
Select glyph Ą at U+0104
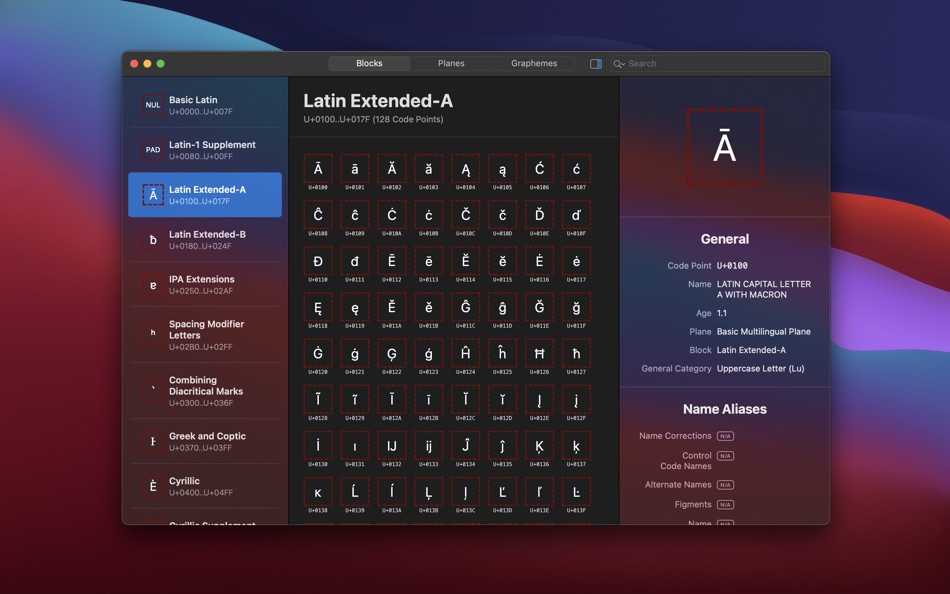[465, 169]
